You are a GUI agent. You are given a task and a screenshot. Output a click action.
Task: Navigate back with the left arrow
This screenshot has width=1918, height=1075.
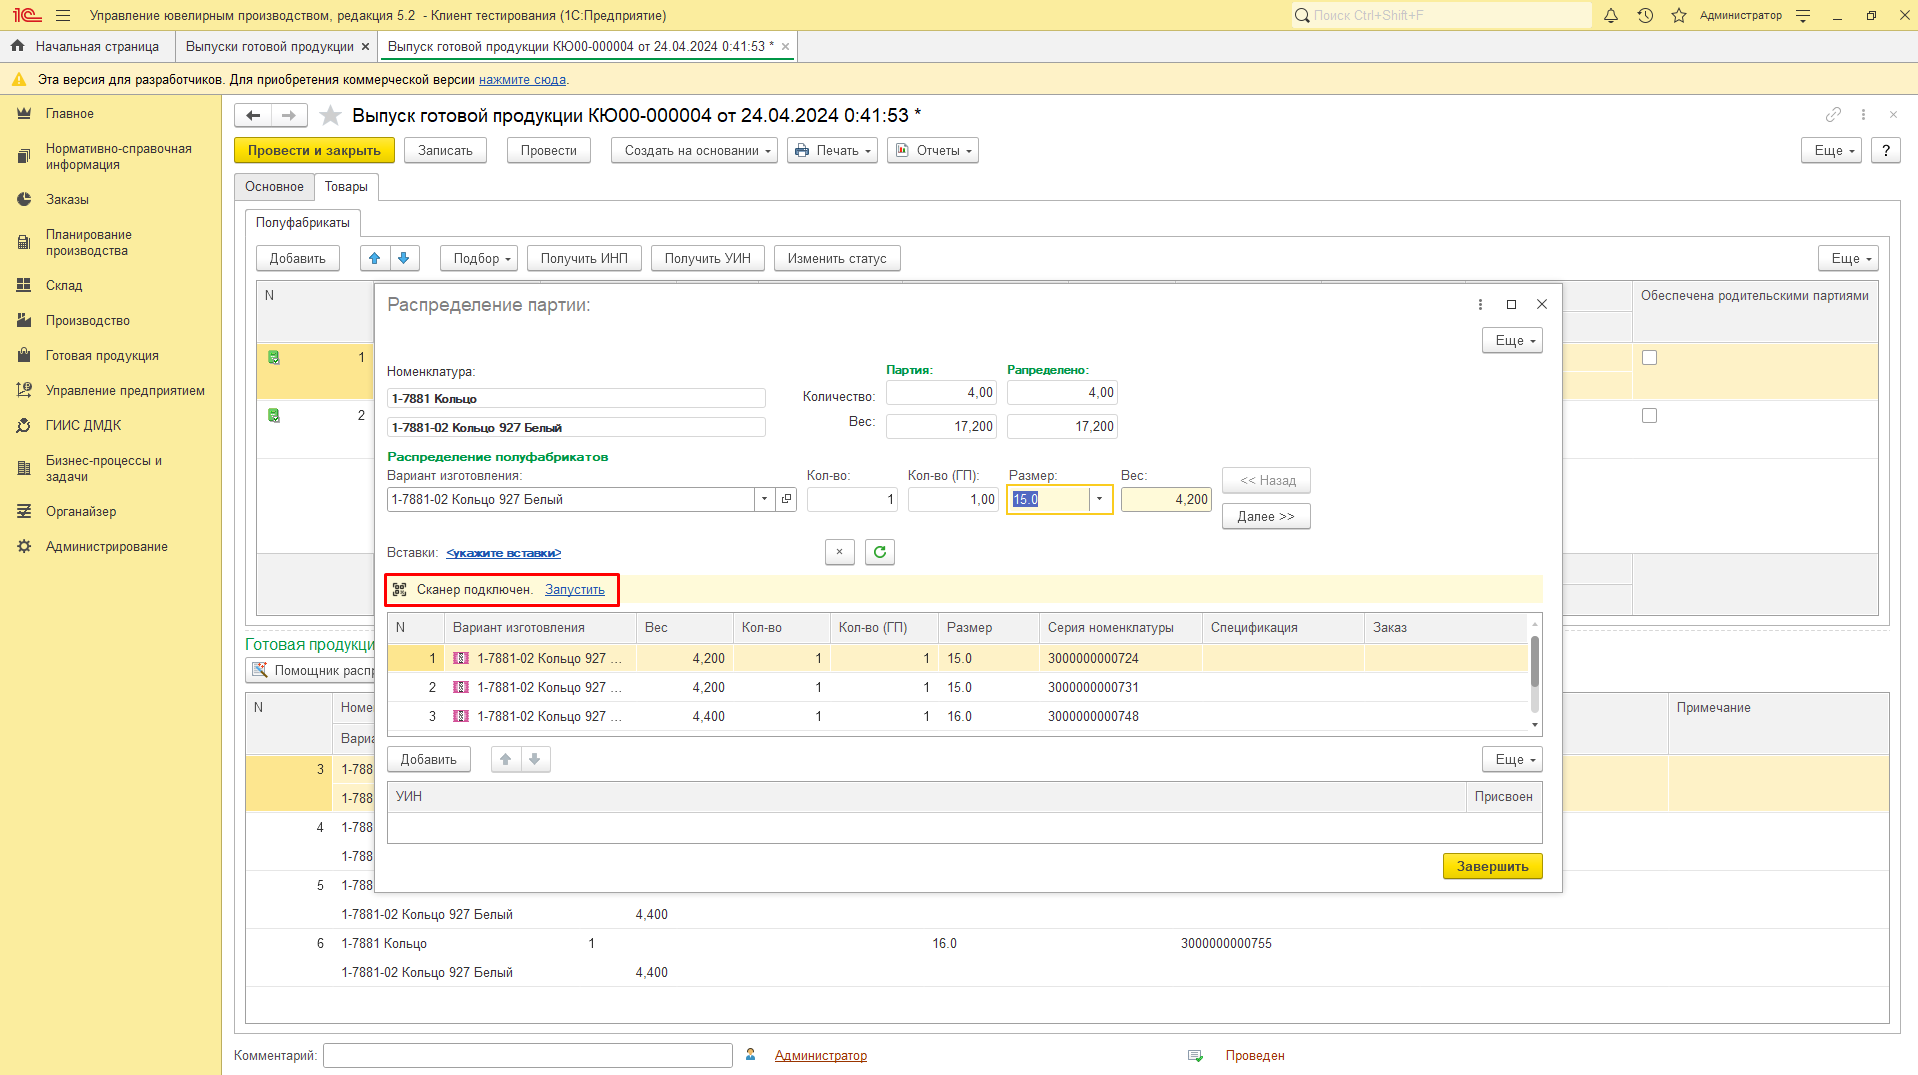point(253,116)
